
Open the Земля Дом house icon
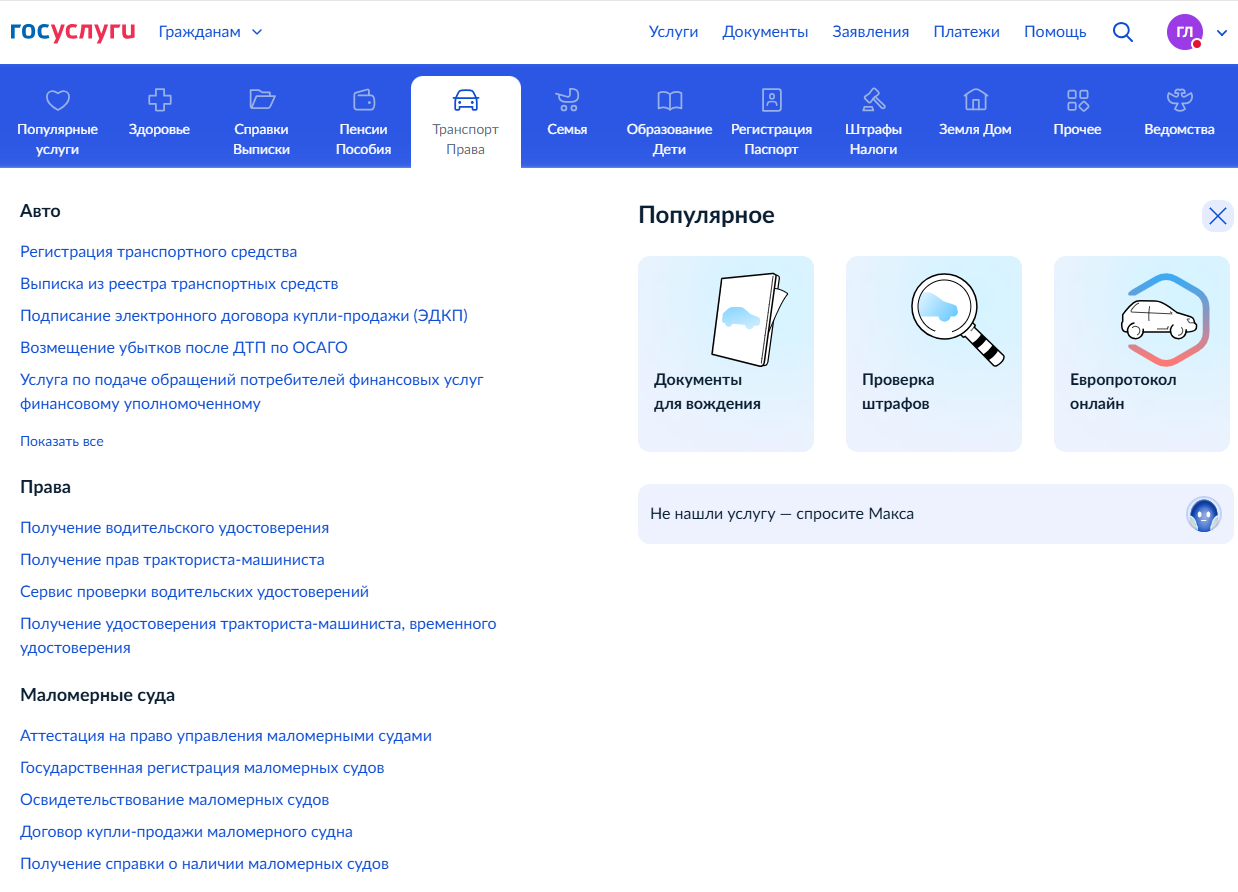click(x=975, y=99)
